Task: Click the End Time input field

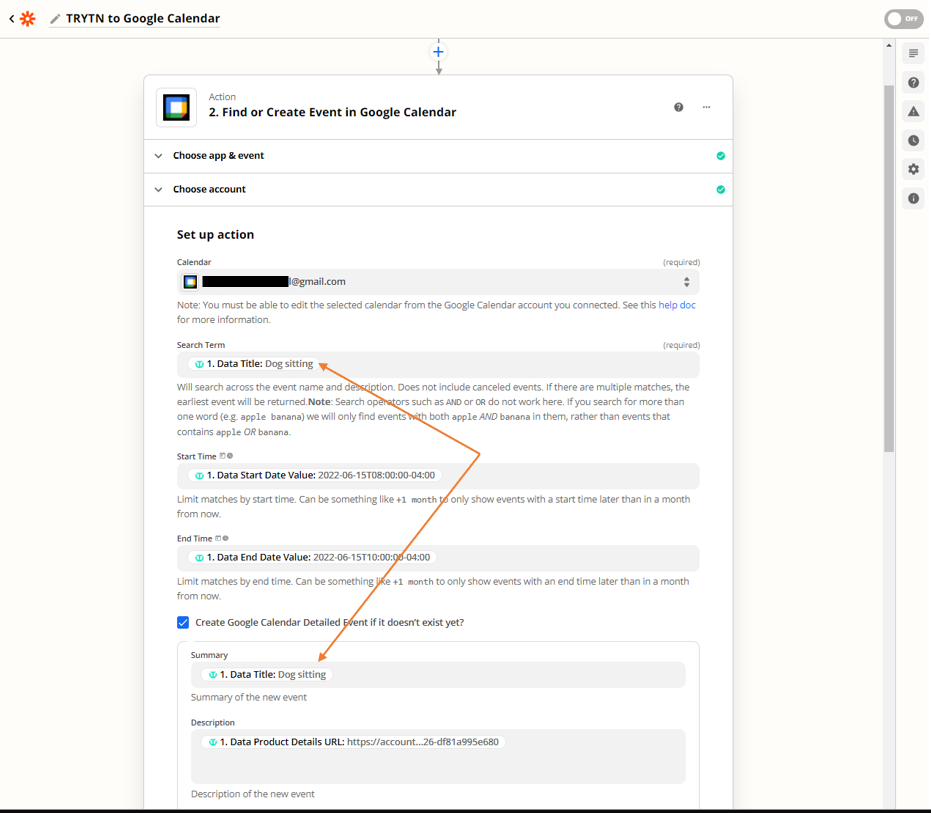Action: [x=438, y=558]
